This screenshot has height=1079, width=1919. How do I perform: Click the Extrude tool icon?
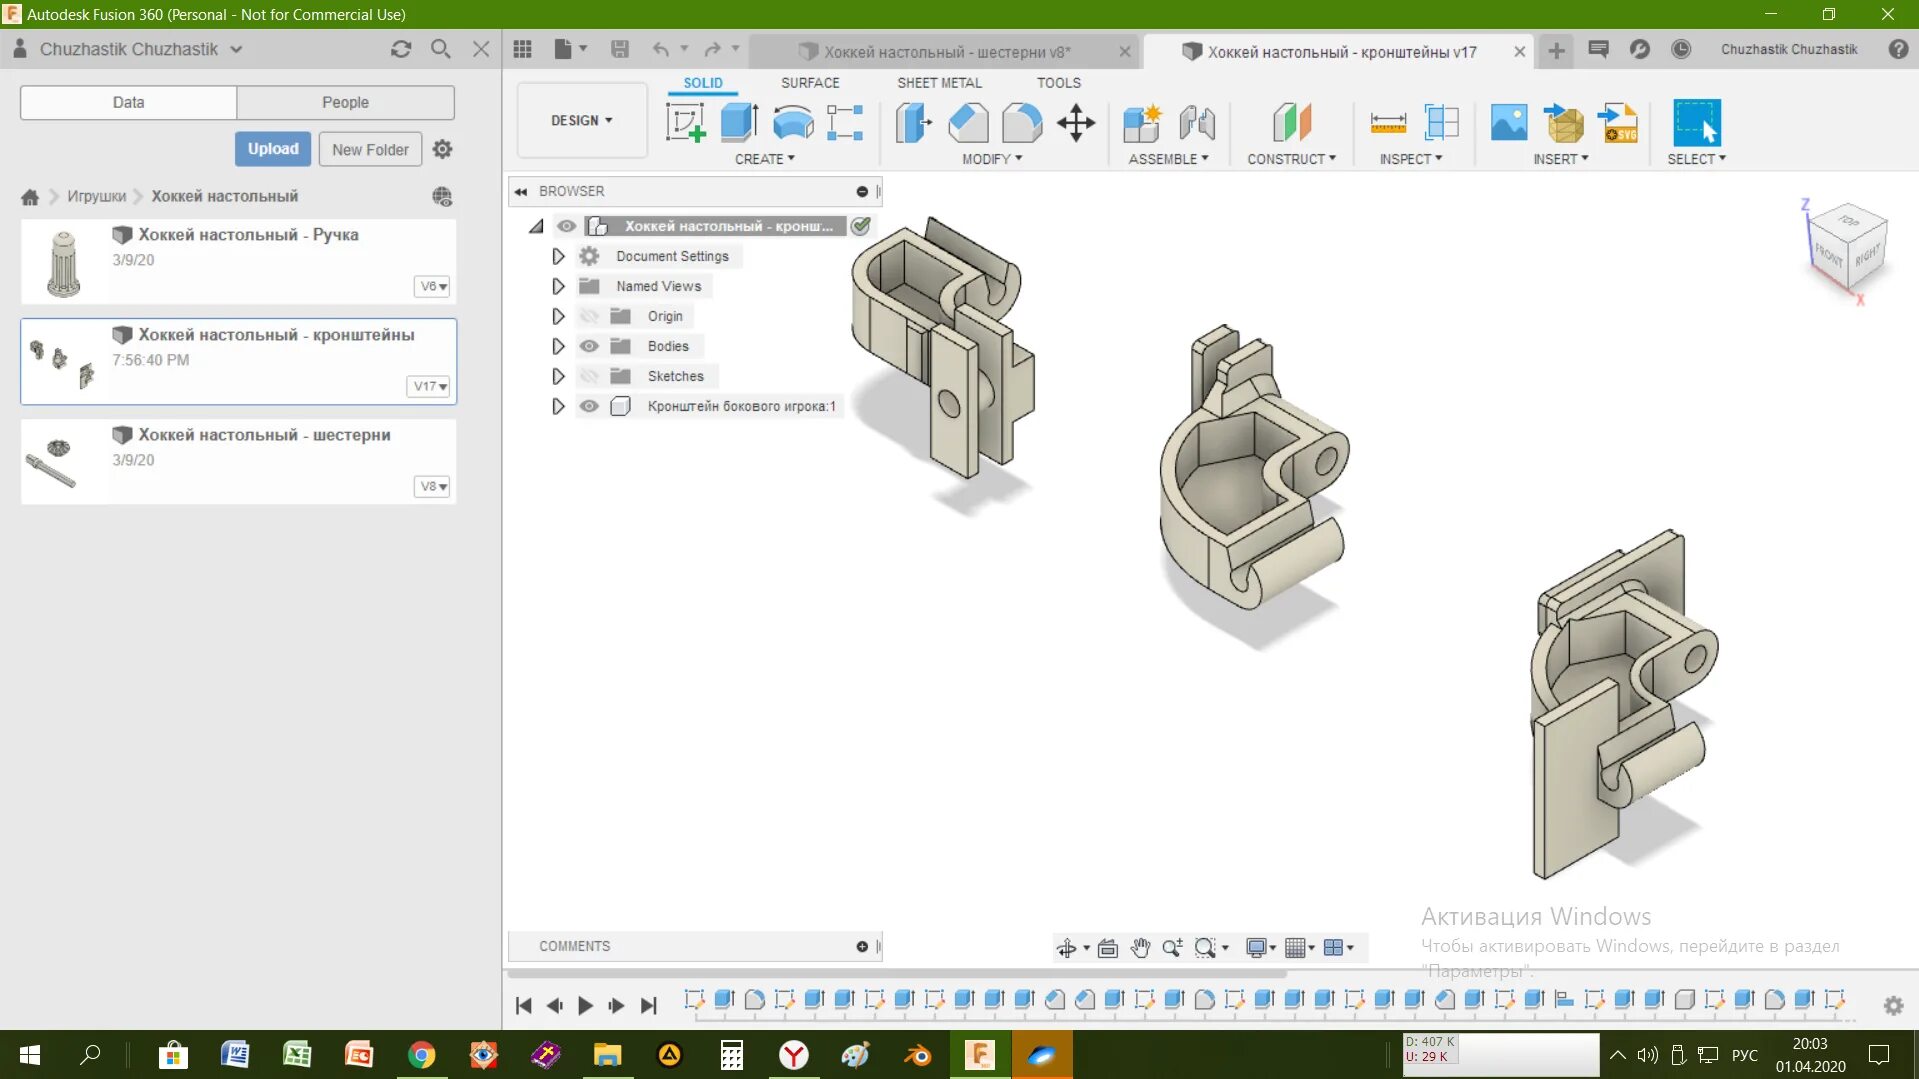739,123
